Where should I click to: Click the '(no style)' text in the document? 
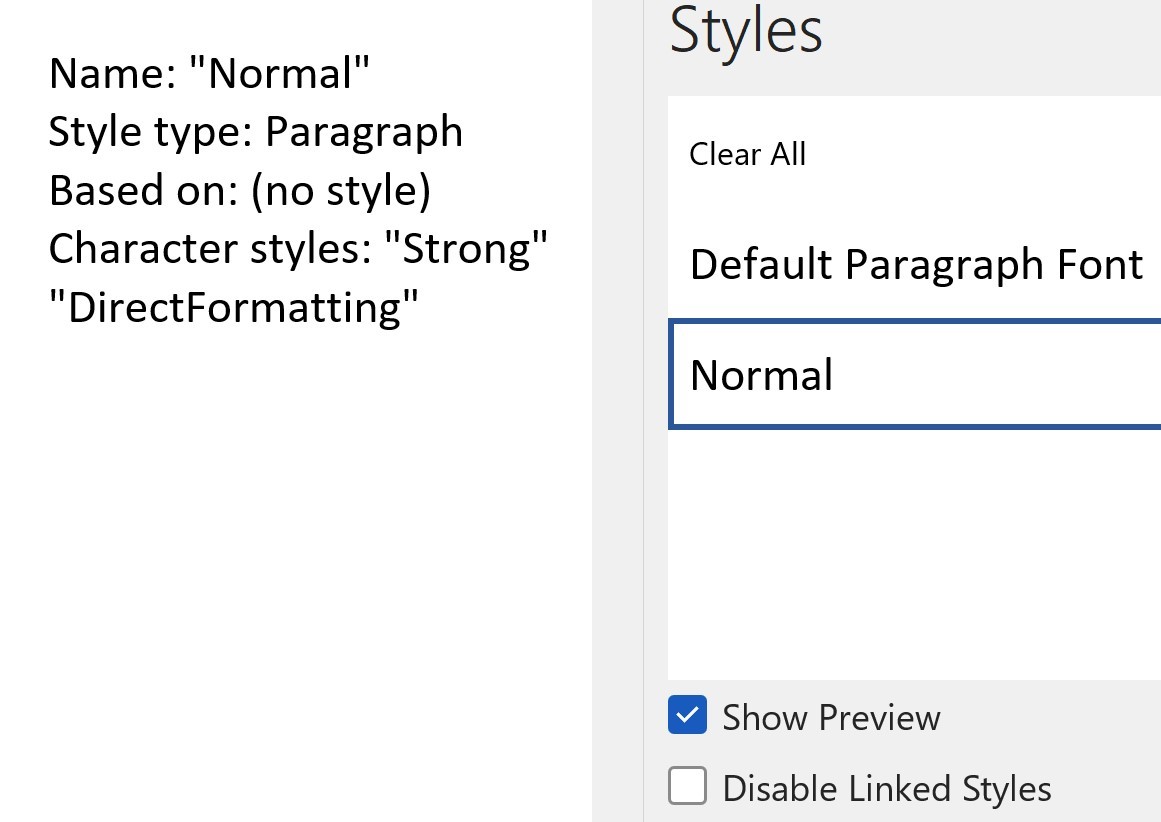click(x=341, y=191)
